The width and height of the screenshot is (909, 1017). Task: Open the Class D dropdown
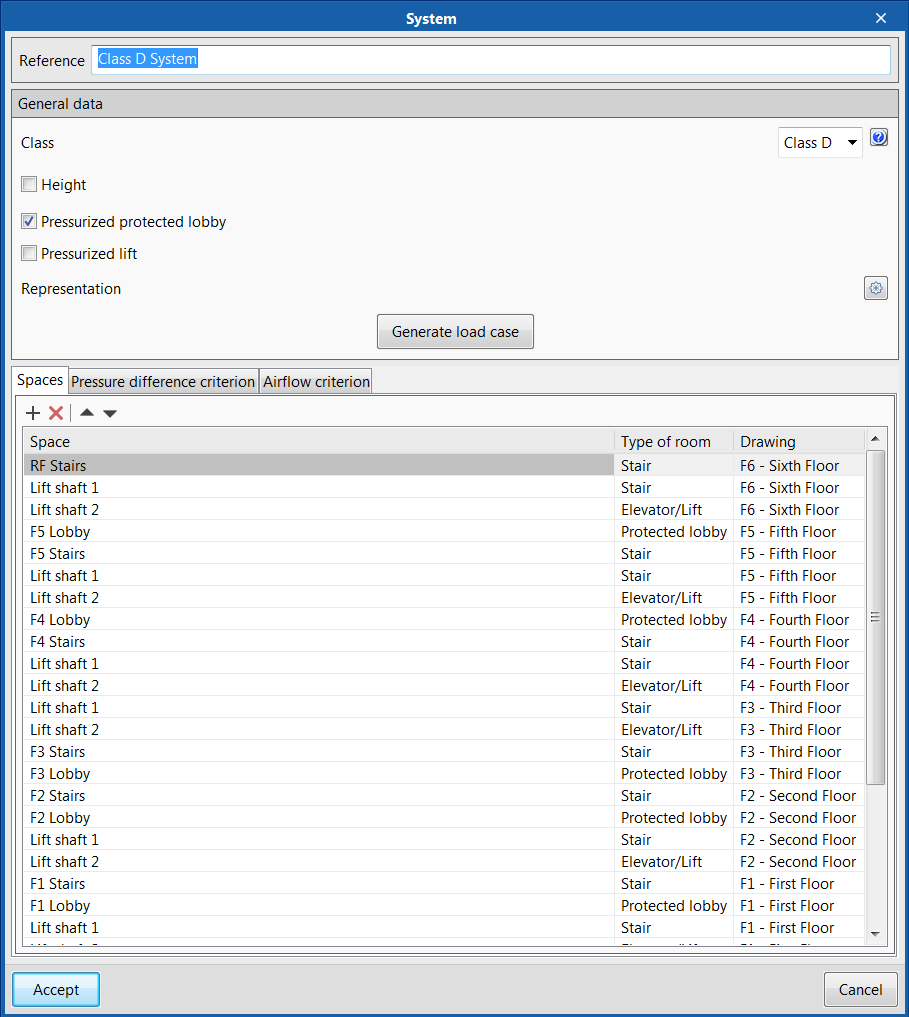[x=820, y=143]
